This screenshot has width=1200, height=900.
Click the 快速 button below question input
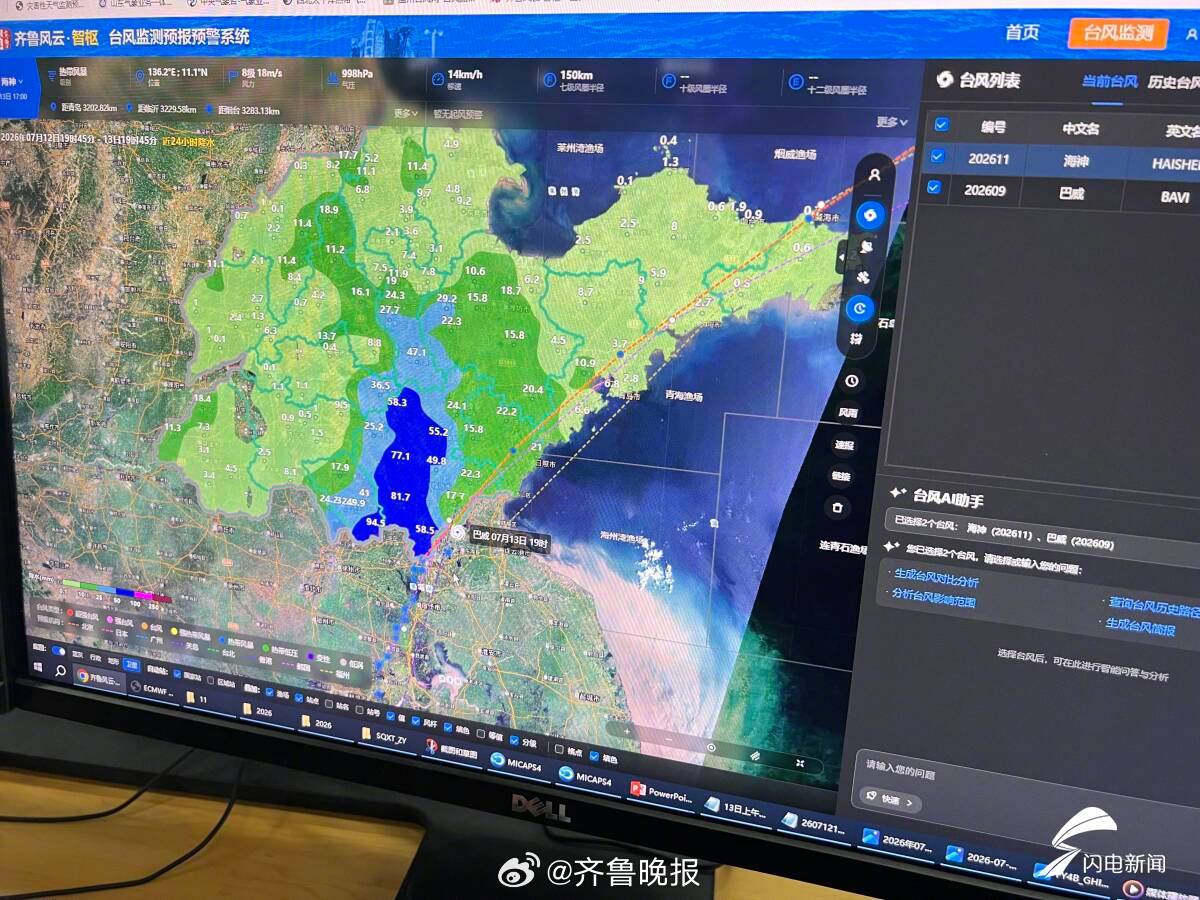(890, 799)
